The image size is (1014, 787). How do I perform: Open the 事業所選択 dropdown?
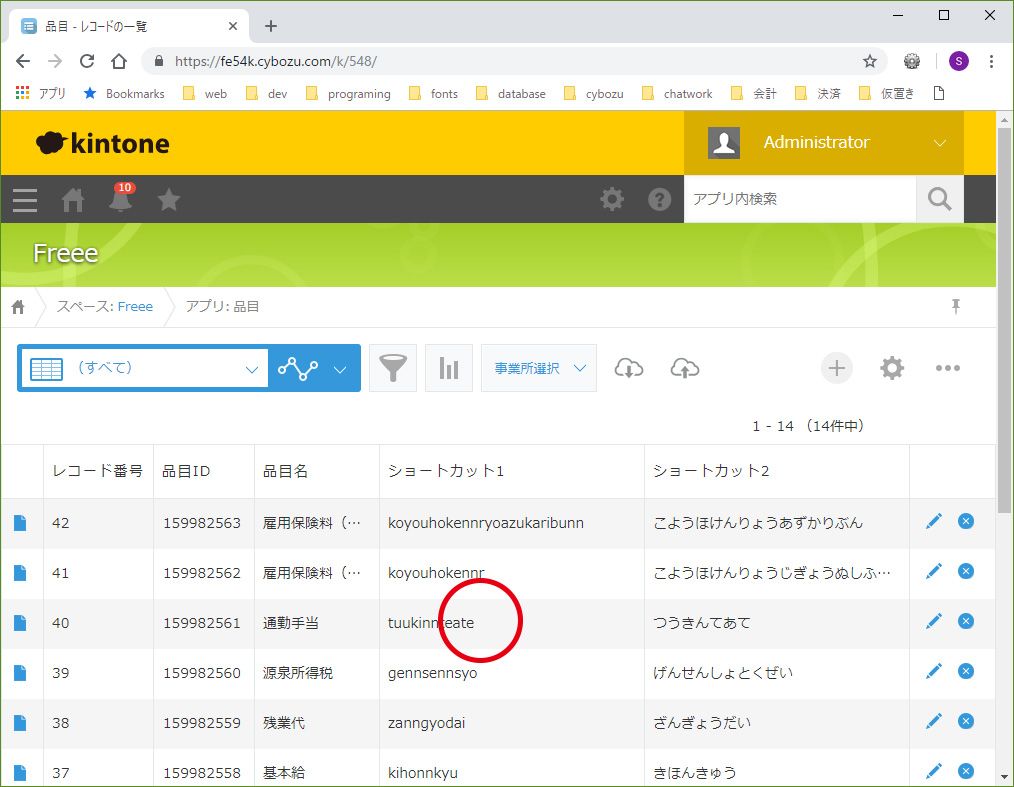click(539, 368)
